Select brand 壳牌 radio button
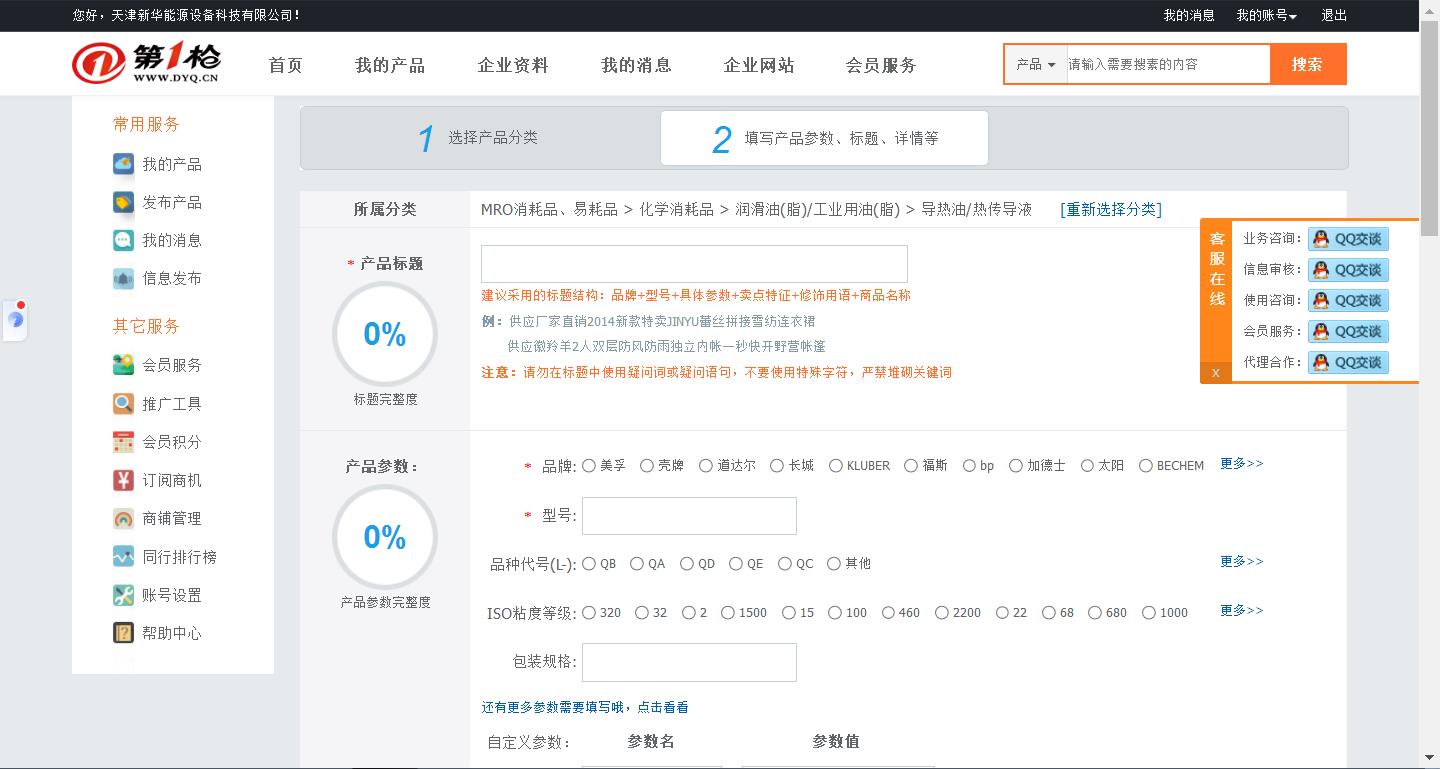This screenshot has width=1440, height=769. [647, 465]
